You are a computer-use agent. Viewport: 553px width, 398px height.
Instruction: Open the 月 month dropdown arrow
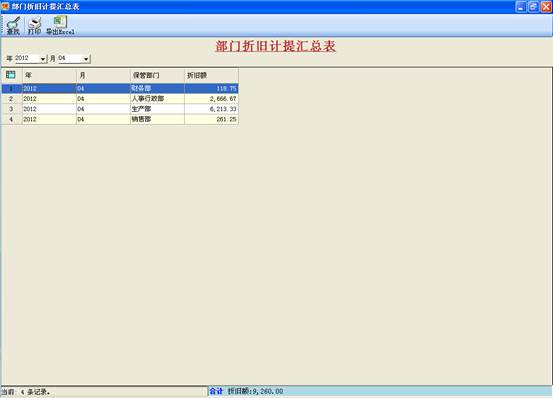[x=86, y=59]
